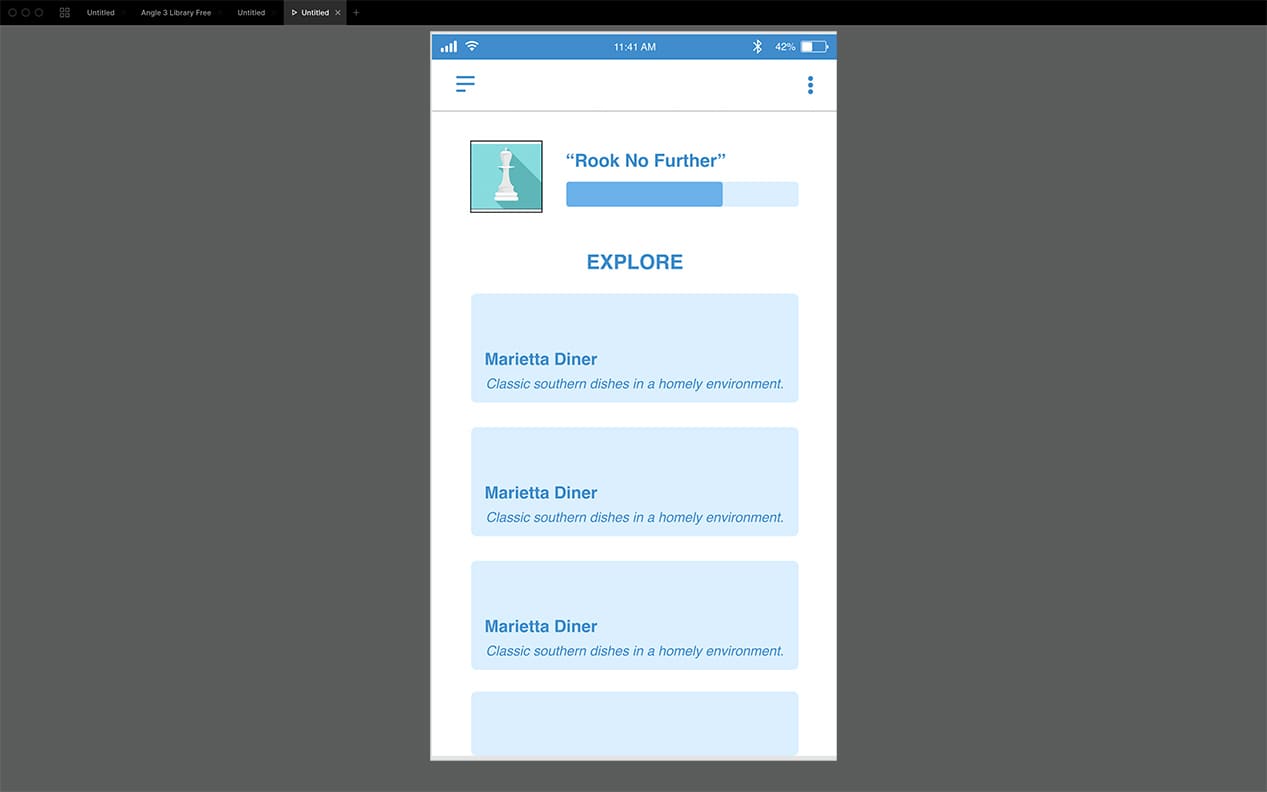Open the third Marietta Diner card
The image size is (1267, 792).
coord(634,615)
